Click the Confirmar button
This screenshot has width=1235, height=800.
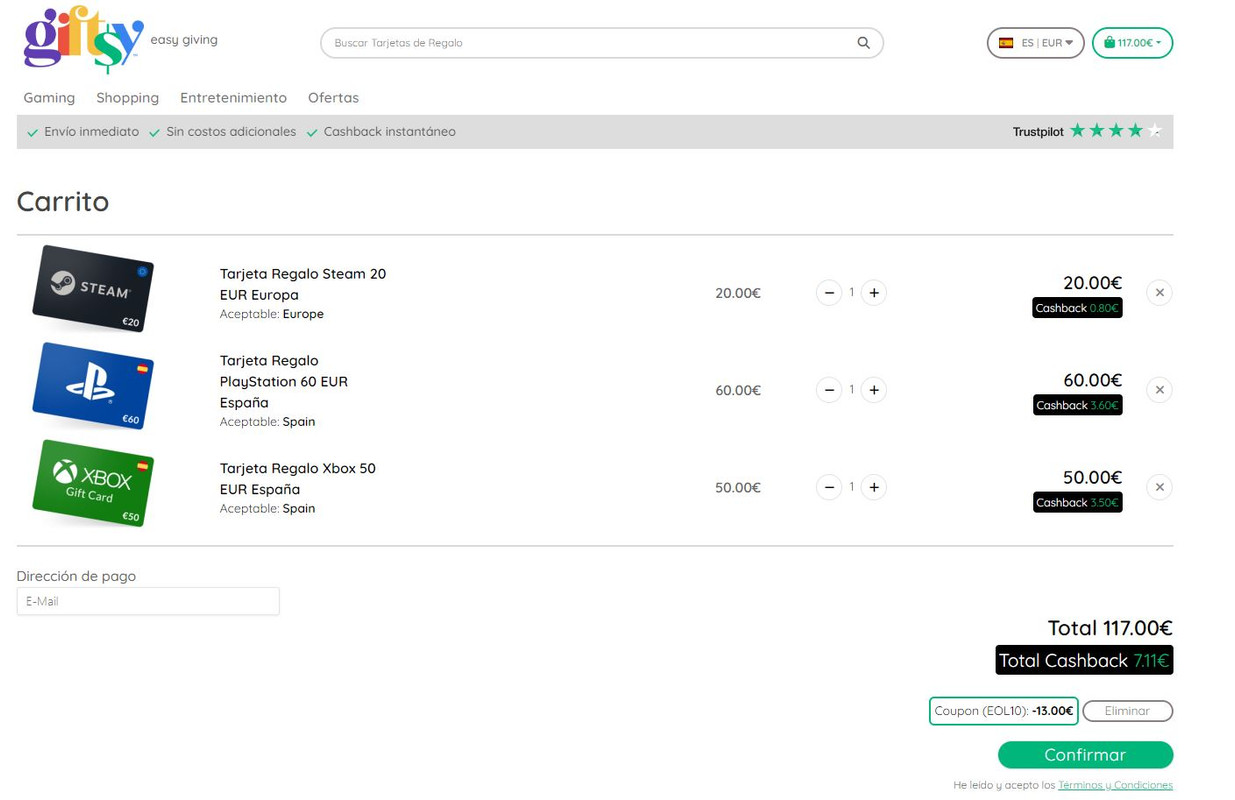click(1085, 755)
